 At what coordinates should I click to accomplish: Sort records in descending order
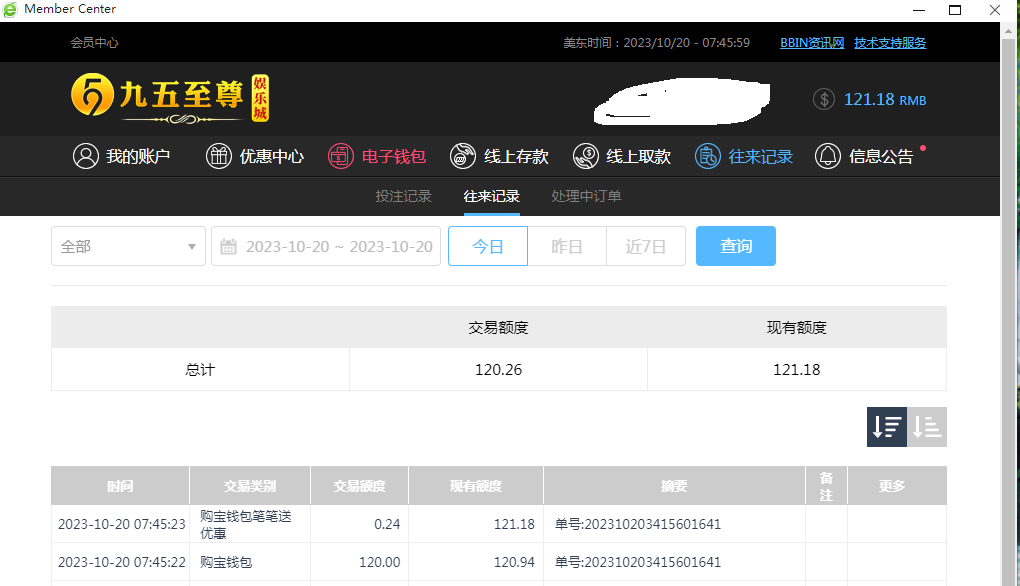coord(886,427)
